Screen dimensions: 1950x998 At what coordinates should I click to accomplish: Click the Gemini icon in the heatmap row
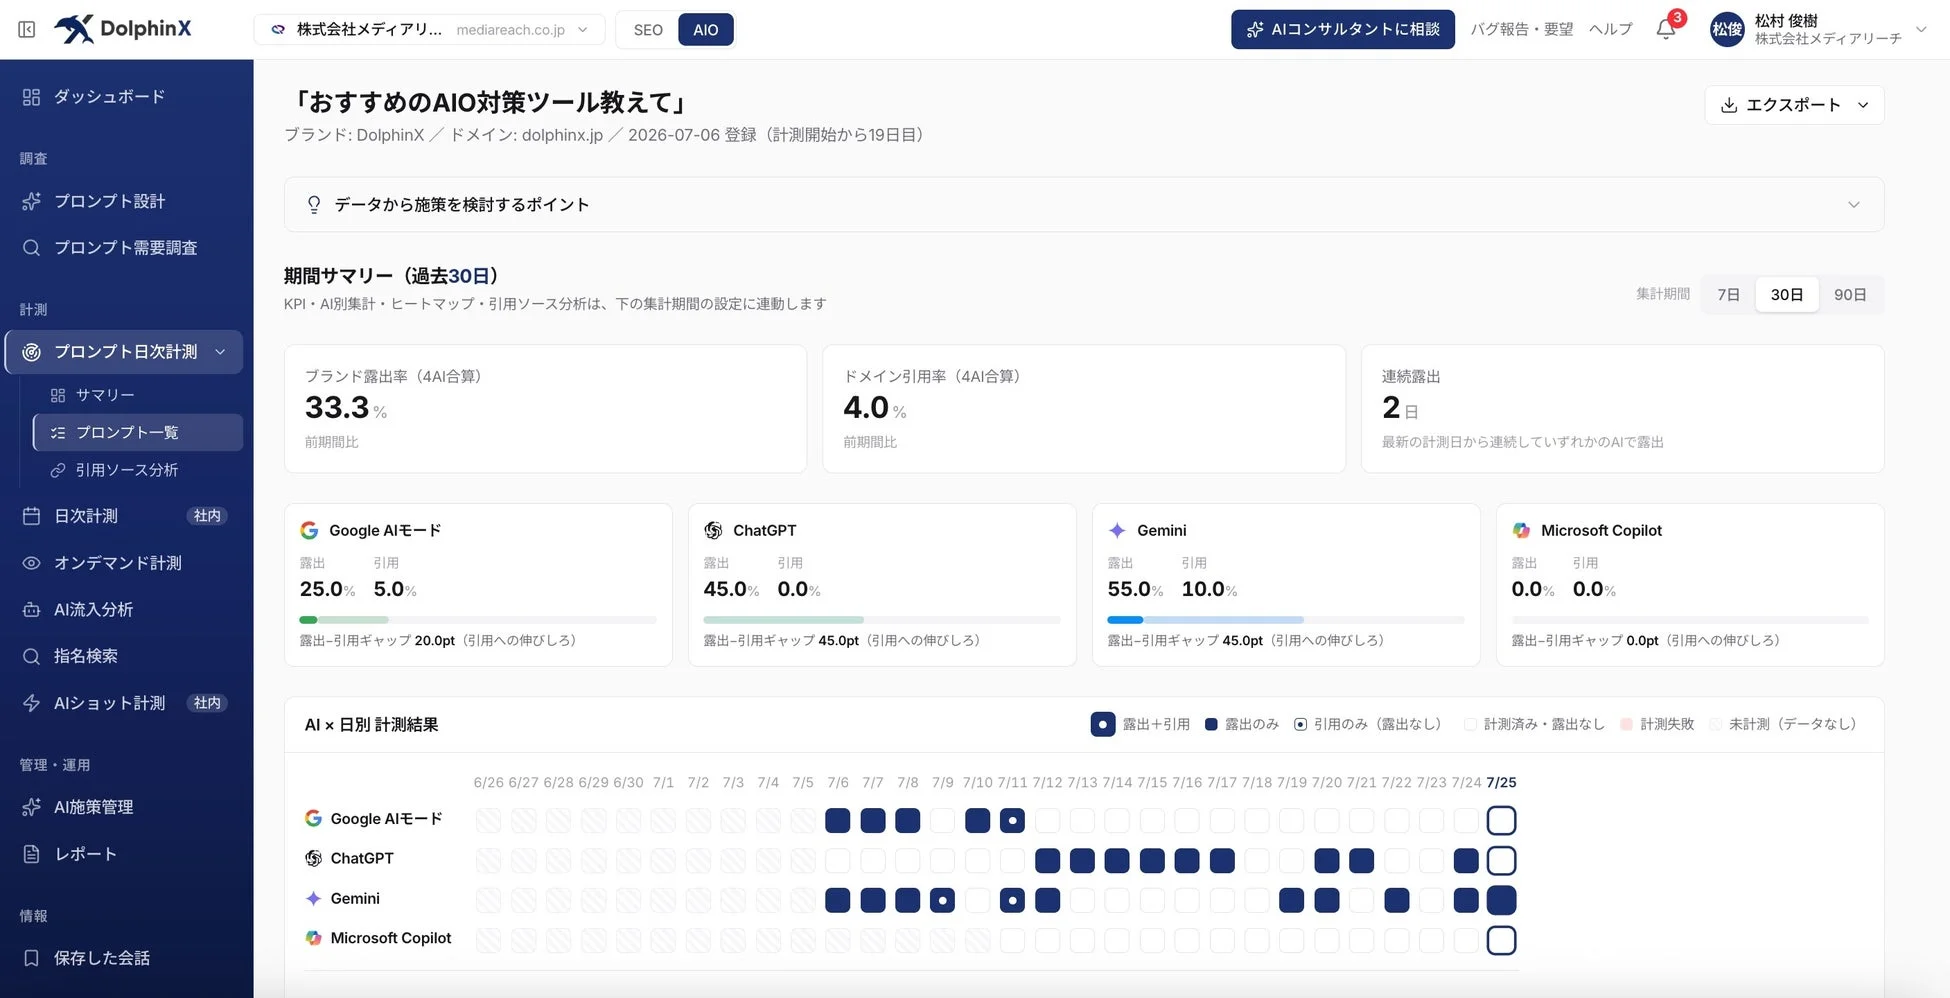click(x=313, y=899)
